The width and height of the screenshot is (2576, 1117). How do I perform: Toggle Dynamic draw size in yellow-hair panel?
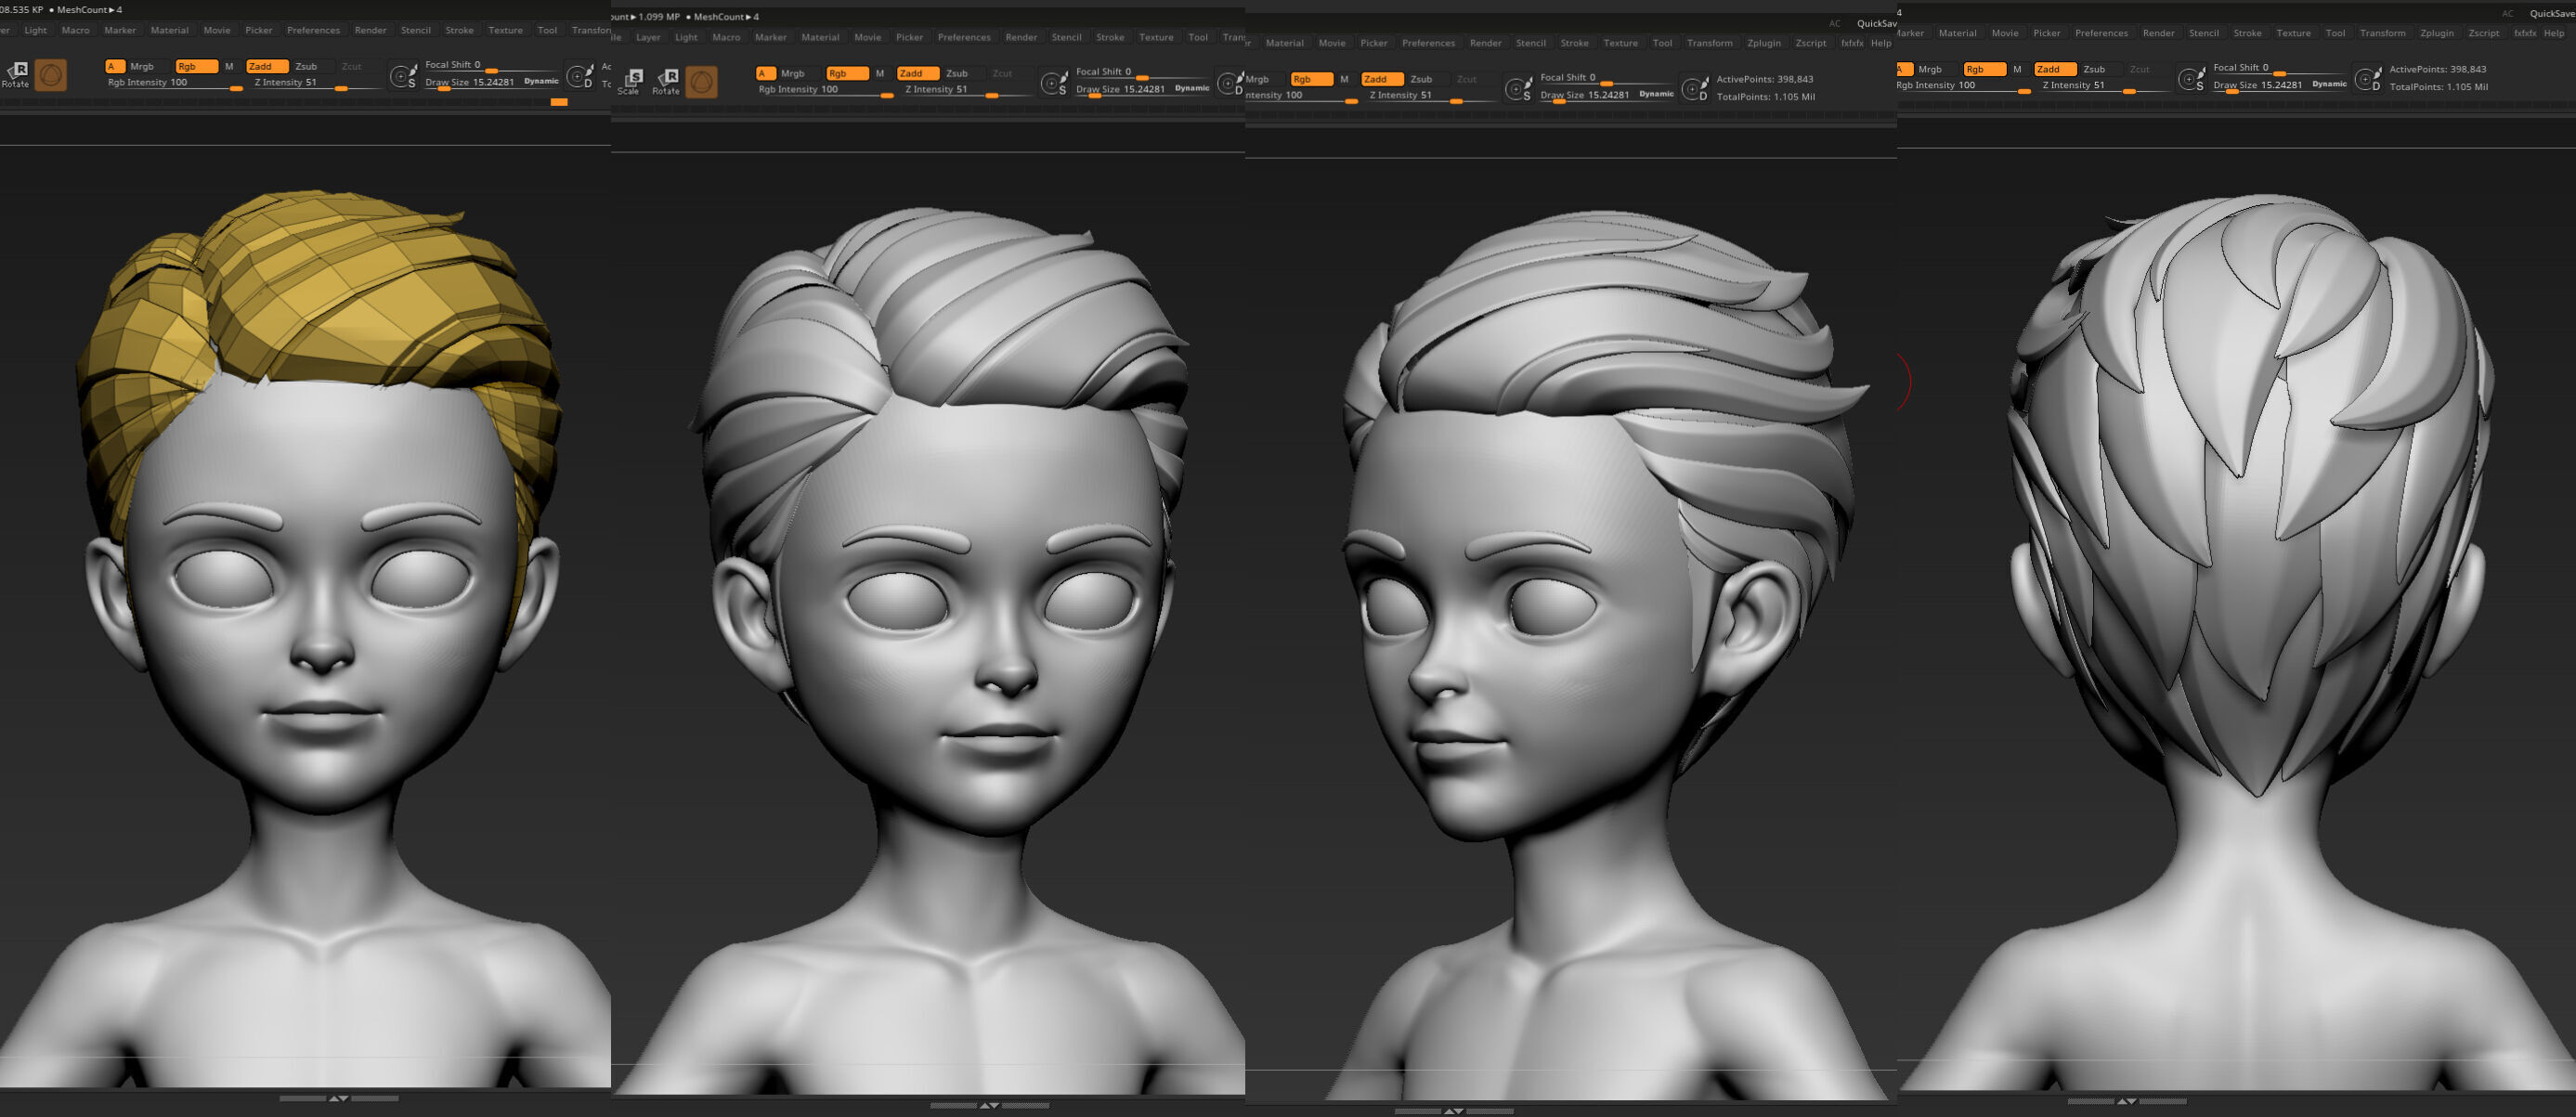[541, 81]
